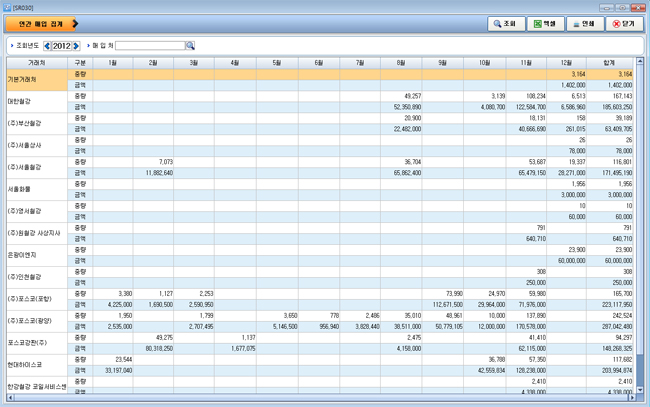Close the screen with the red 닫기 button
The width and height of the screenshot is (650, 407).
click(624, 24)
